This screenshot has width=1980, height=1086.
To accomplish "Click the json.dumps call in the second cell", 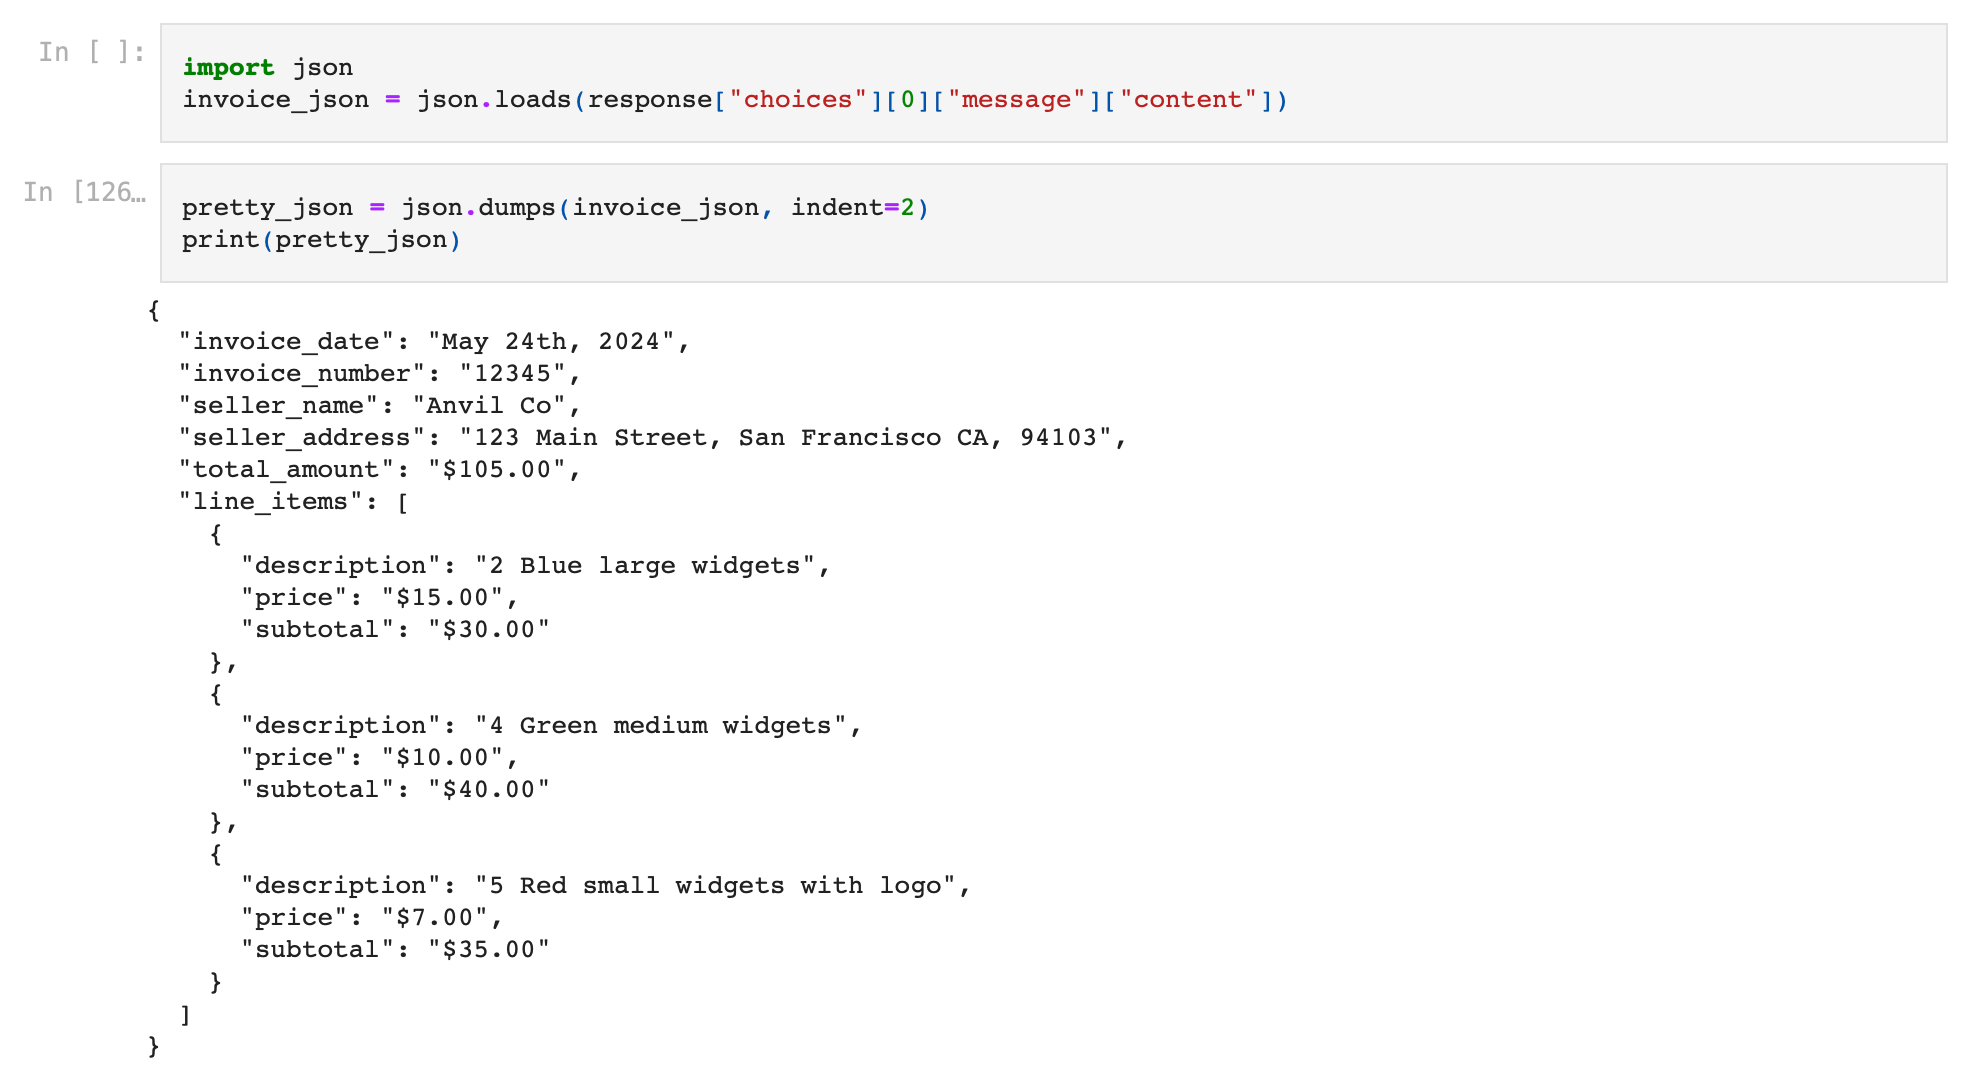I will [x=478, y=208].
